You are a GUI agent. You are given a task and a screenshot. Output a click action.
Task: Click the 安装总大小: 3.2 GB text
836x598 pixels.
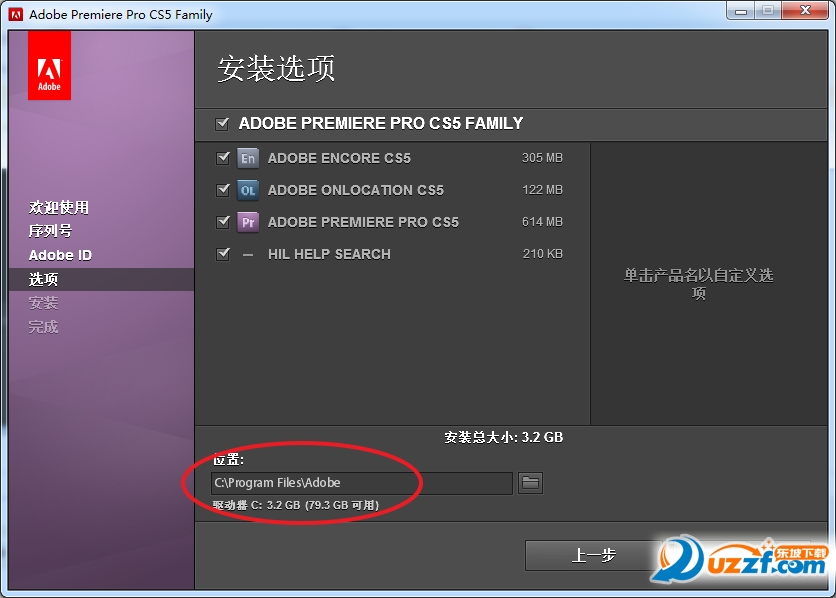(504, 438)
